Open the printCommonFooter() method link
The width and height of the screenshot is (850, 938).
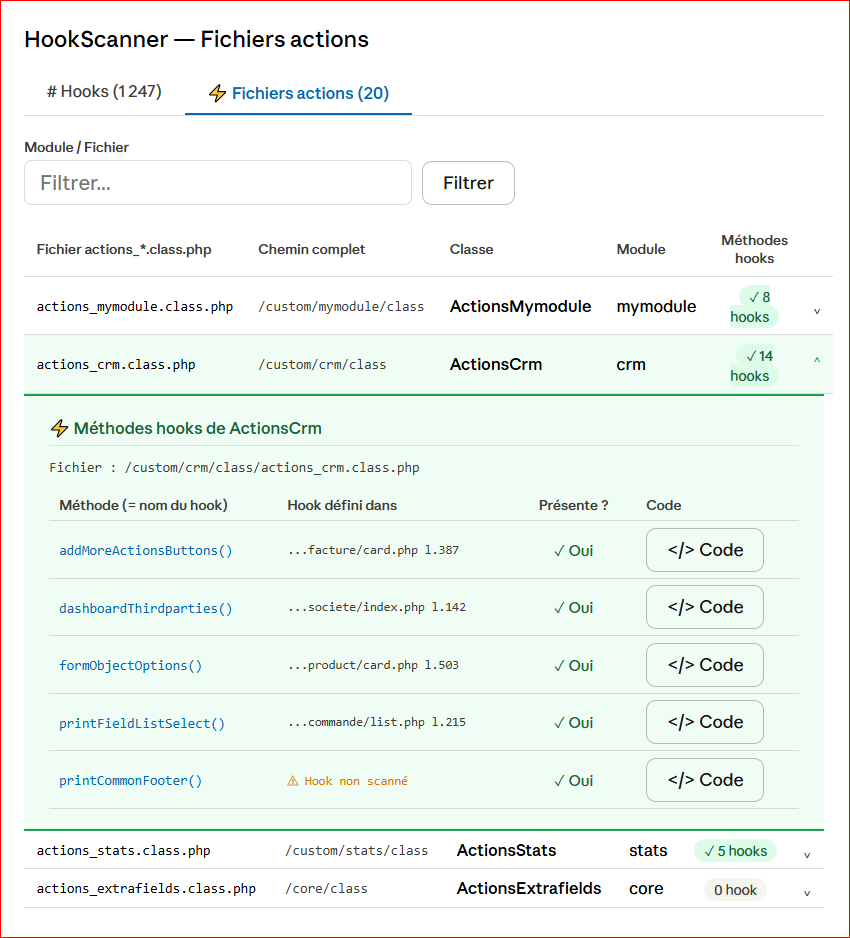131,781
